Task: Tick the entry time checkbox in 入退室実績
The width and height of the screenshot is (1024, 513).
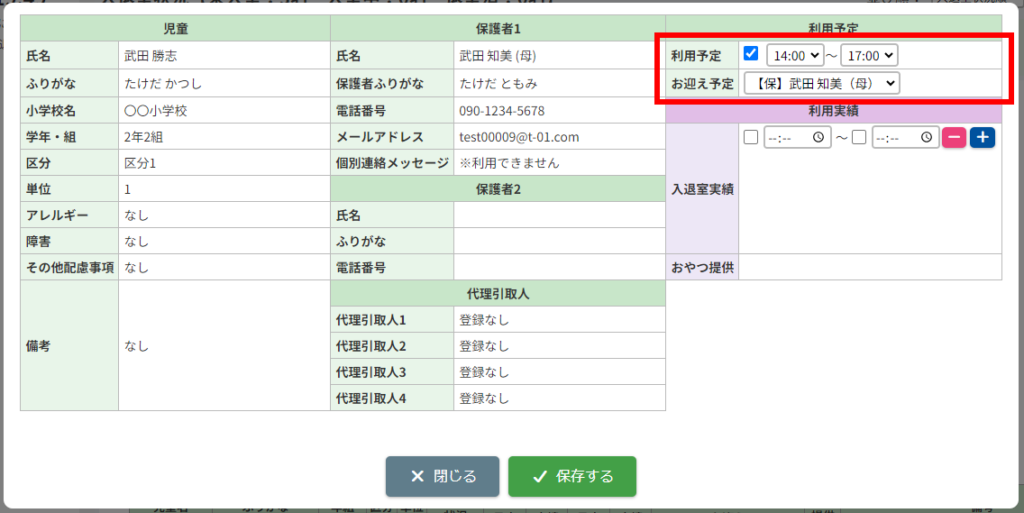Action: (751, 138)
